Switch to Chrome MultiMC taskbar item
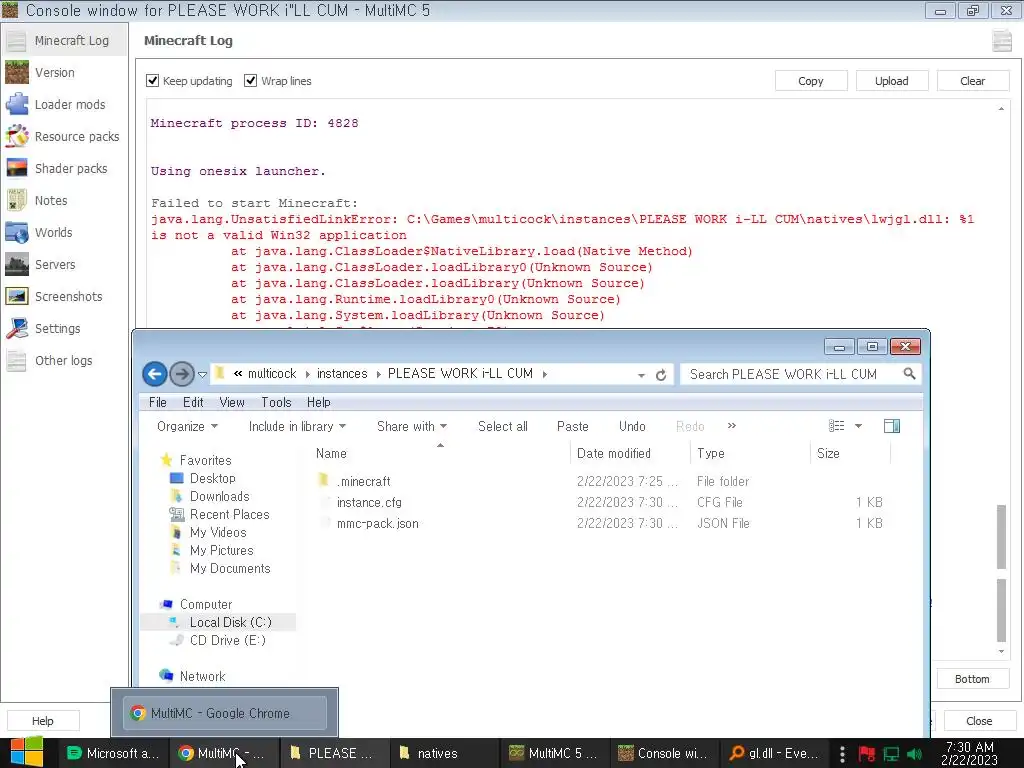 [223, 753]
